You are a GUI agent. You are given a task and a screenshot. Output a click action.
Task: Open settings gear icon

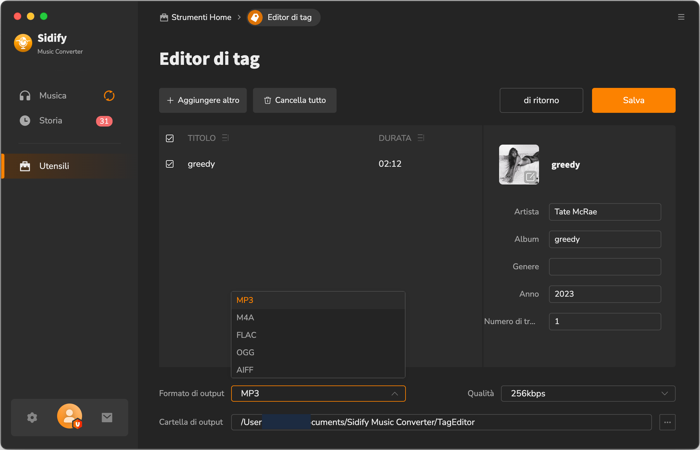pyautogui.click(x=32, y=417)
